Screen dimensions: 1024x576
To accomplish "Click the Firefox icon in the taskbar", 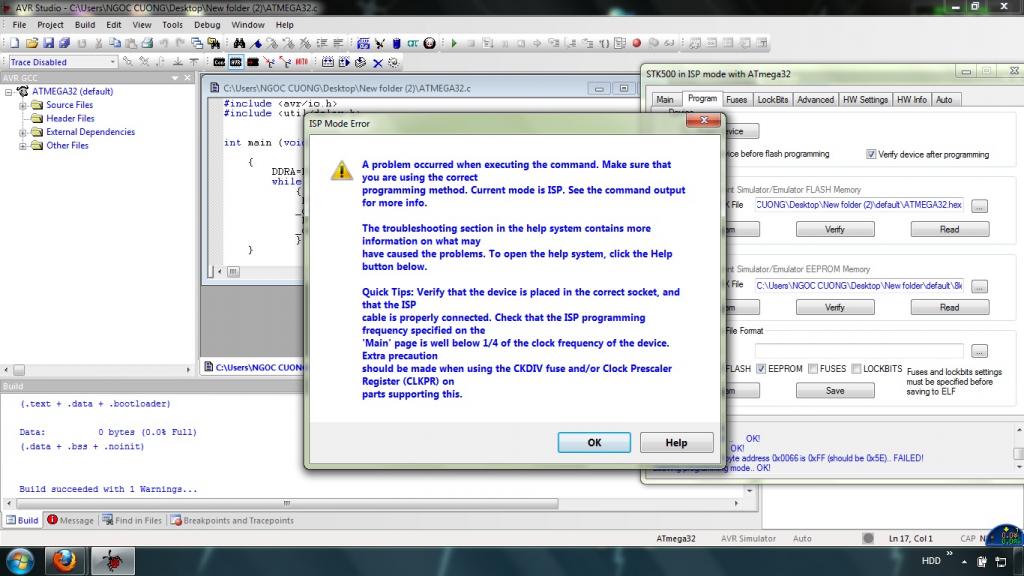I will click(x=64, y=560).
